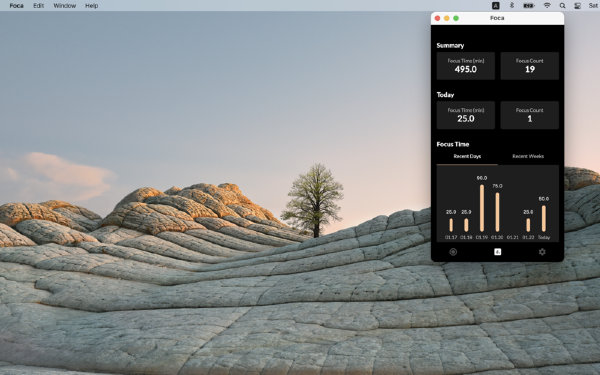Click the Bluetooth icon in menu bar
600x375 pixels.
(x=512, y=5)
